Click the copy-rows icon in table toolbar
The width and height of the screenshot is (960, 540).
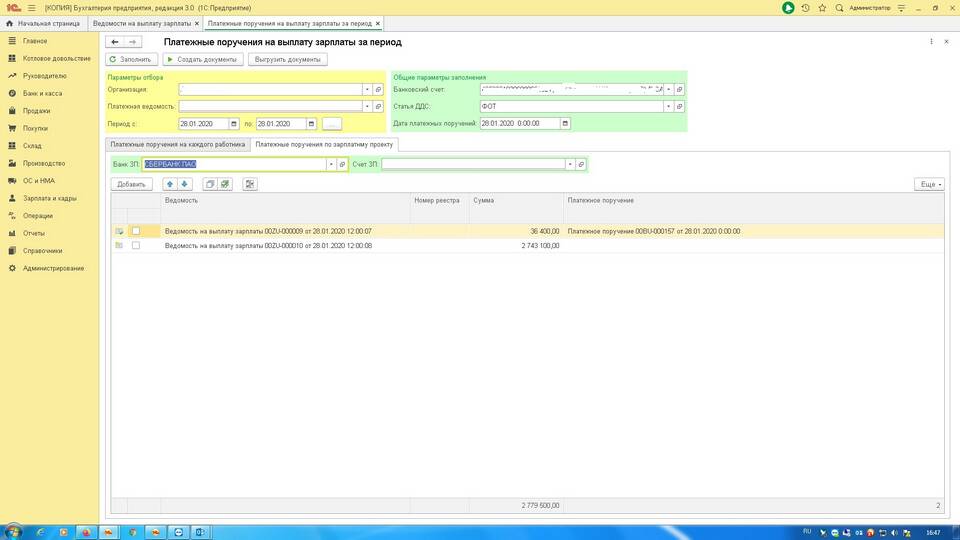[210, 184]
